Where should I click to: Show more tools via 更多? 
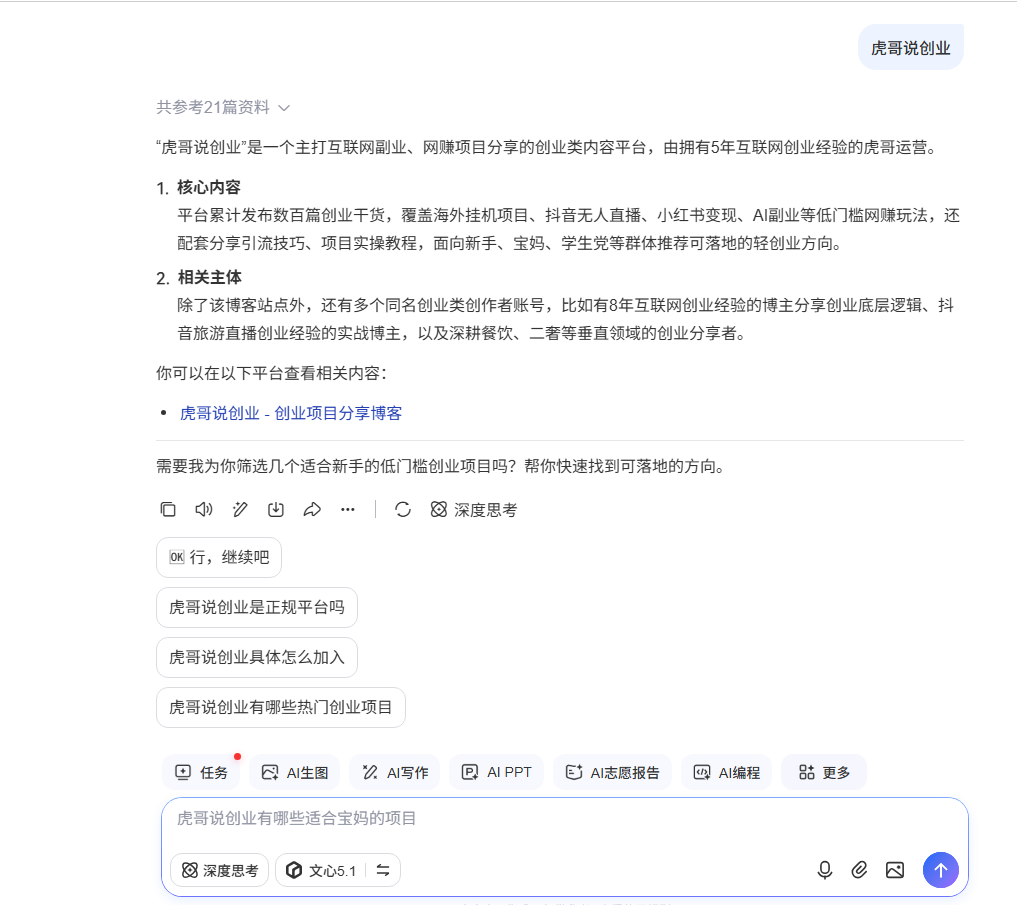[x=824, y=772]
